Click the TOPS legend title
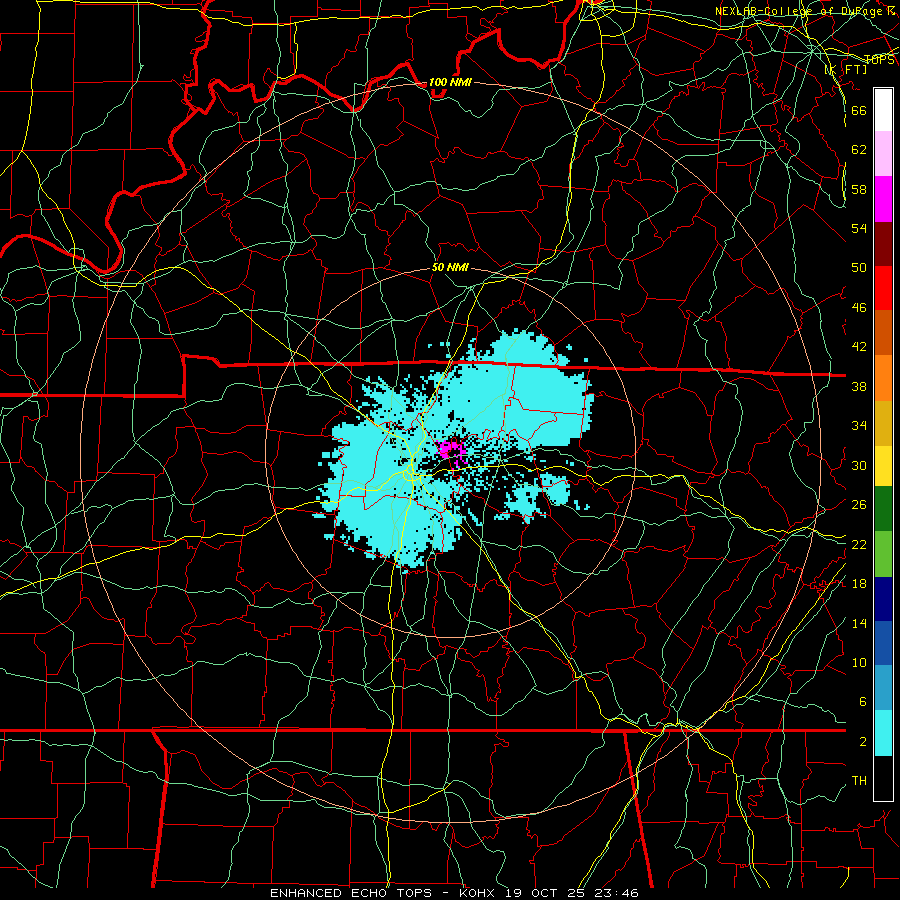Screen dimensions: 900x900 coord(879,59)
